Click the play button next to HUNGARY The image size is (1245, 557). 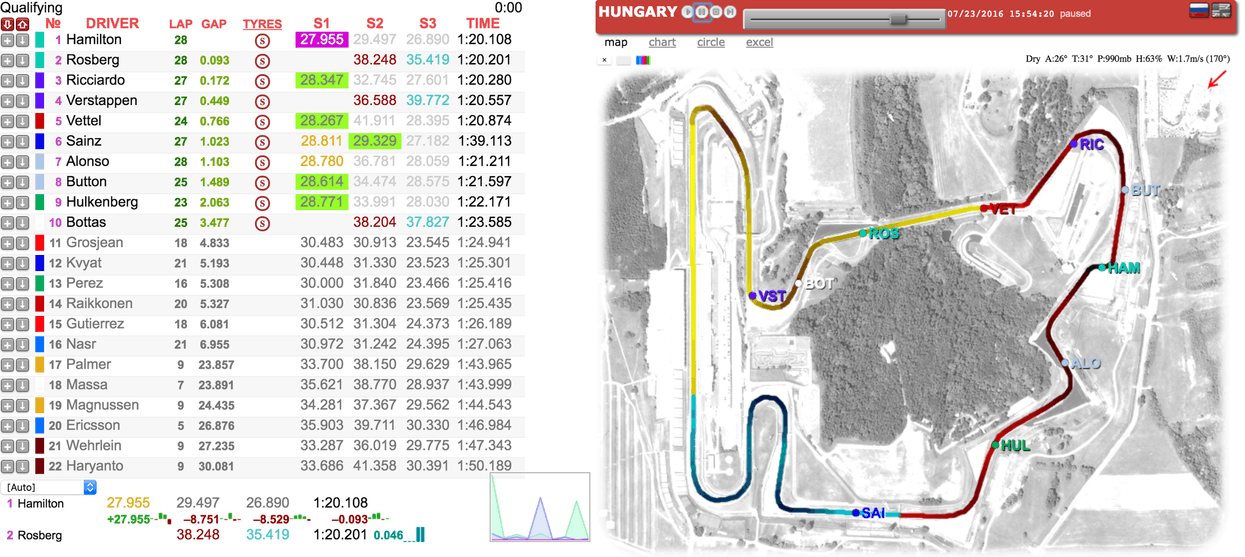[x=688, y=12]
